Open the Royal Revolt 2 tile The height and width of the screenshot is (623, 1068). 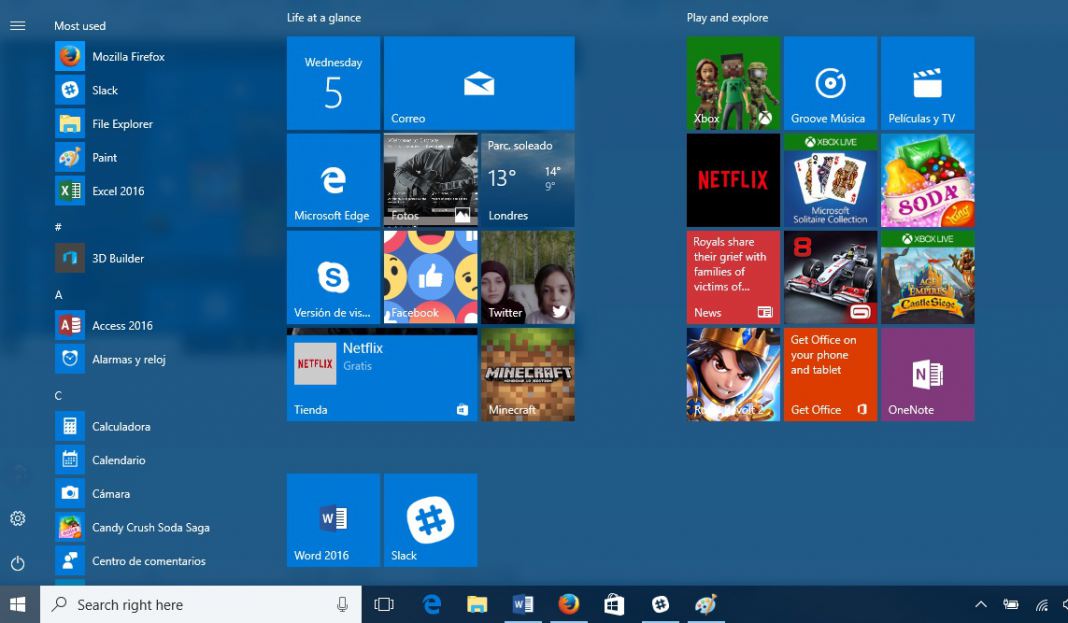(733, 374)
